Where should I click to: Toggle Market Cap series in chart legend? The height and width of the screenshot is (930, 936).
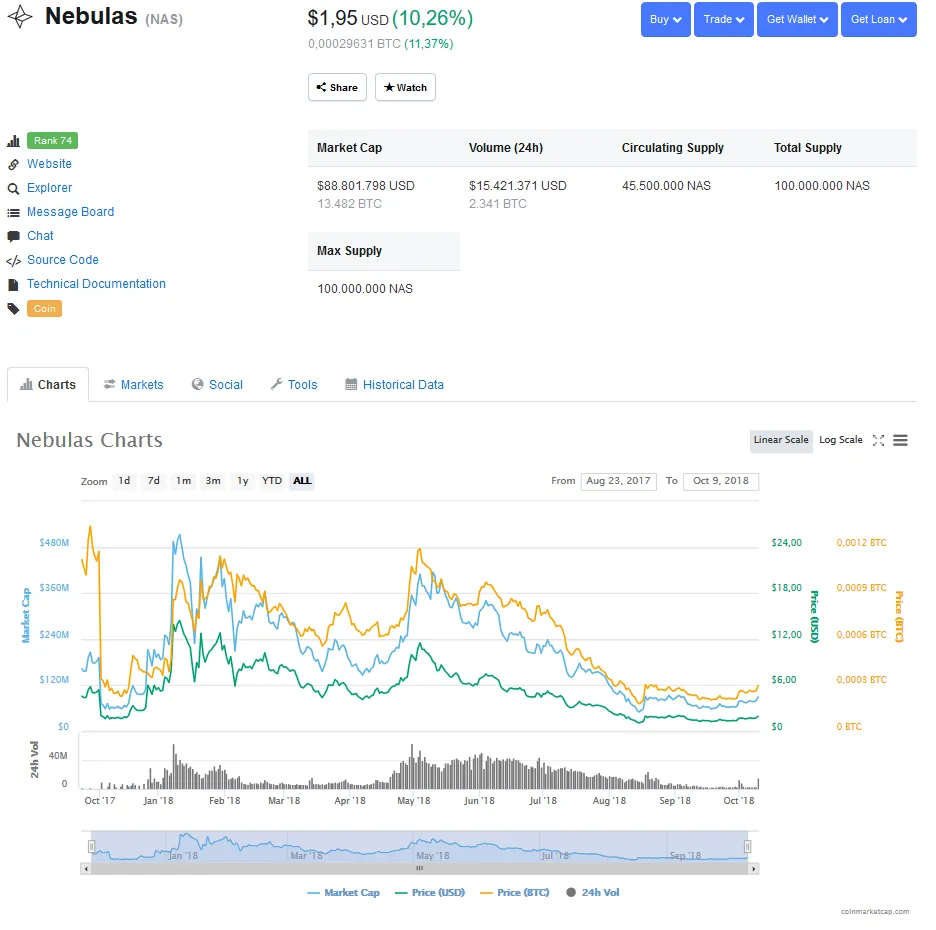pos(344,892)
